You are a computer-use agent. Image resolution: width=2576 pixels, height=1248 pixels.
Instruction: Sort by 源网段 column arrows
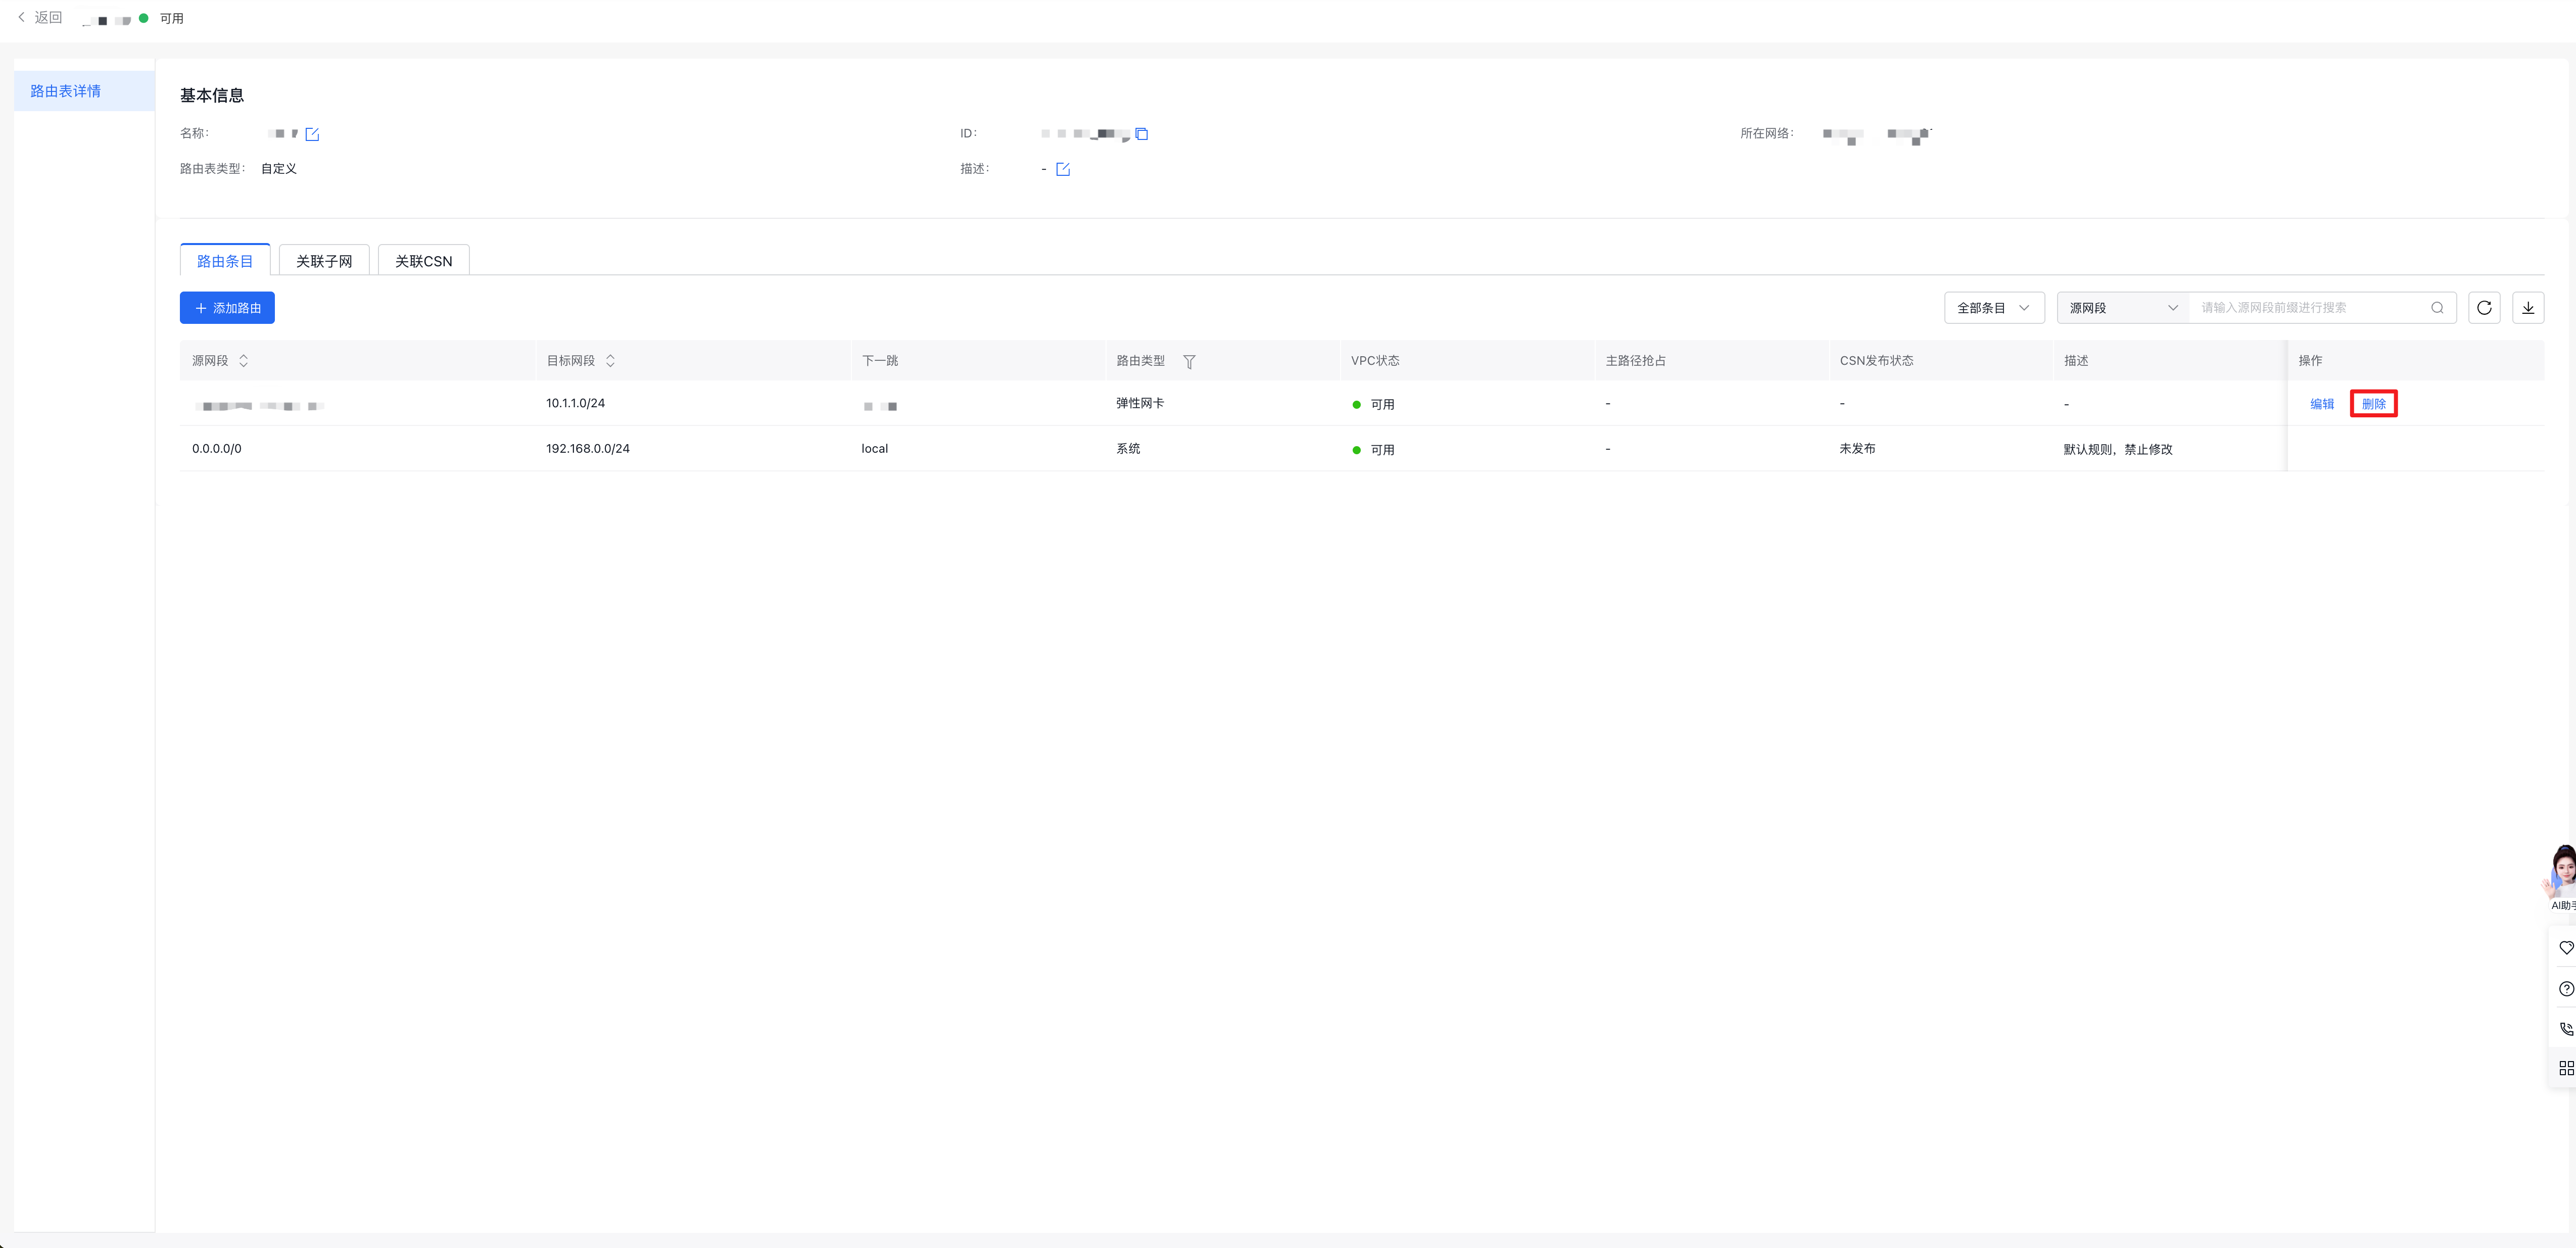[243, 361]
